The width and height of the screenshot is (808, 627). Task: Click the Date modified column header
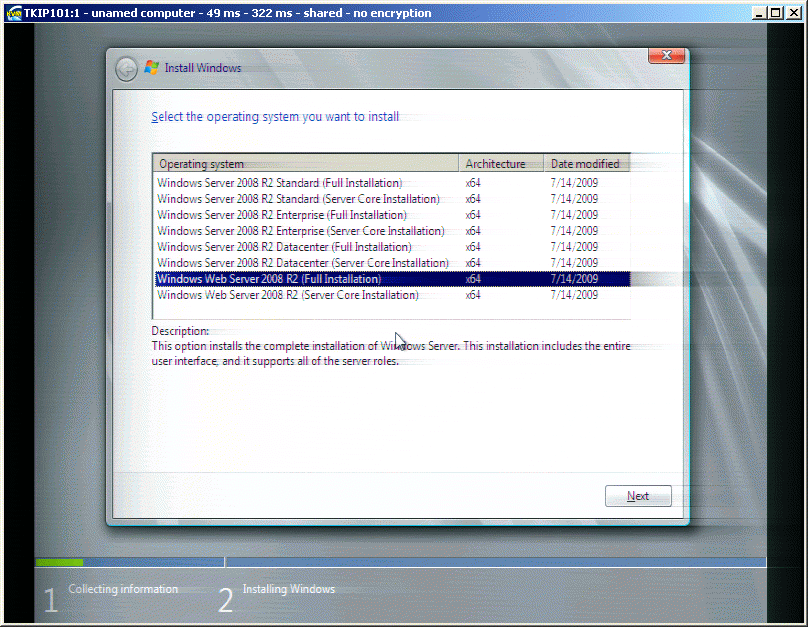587,163
